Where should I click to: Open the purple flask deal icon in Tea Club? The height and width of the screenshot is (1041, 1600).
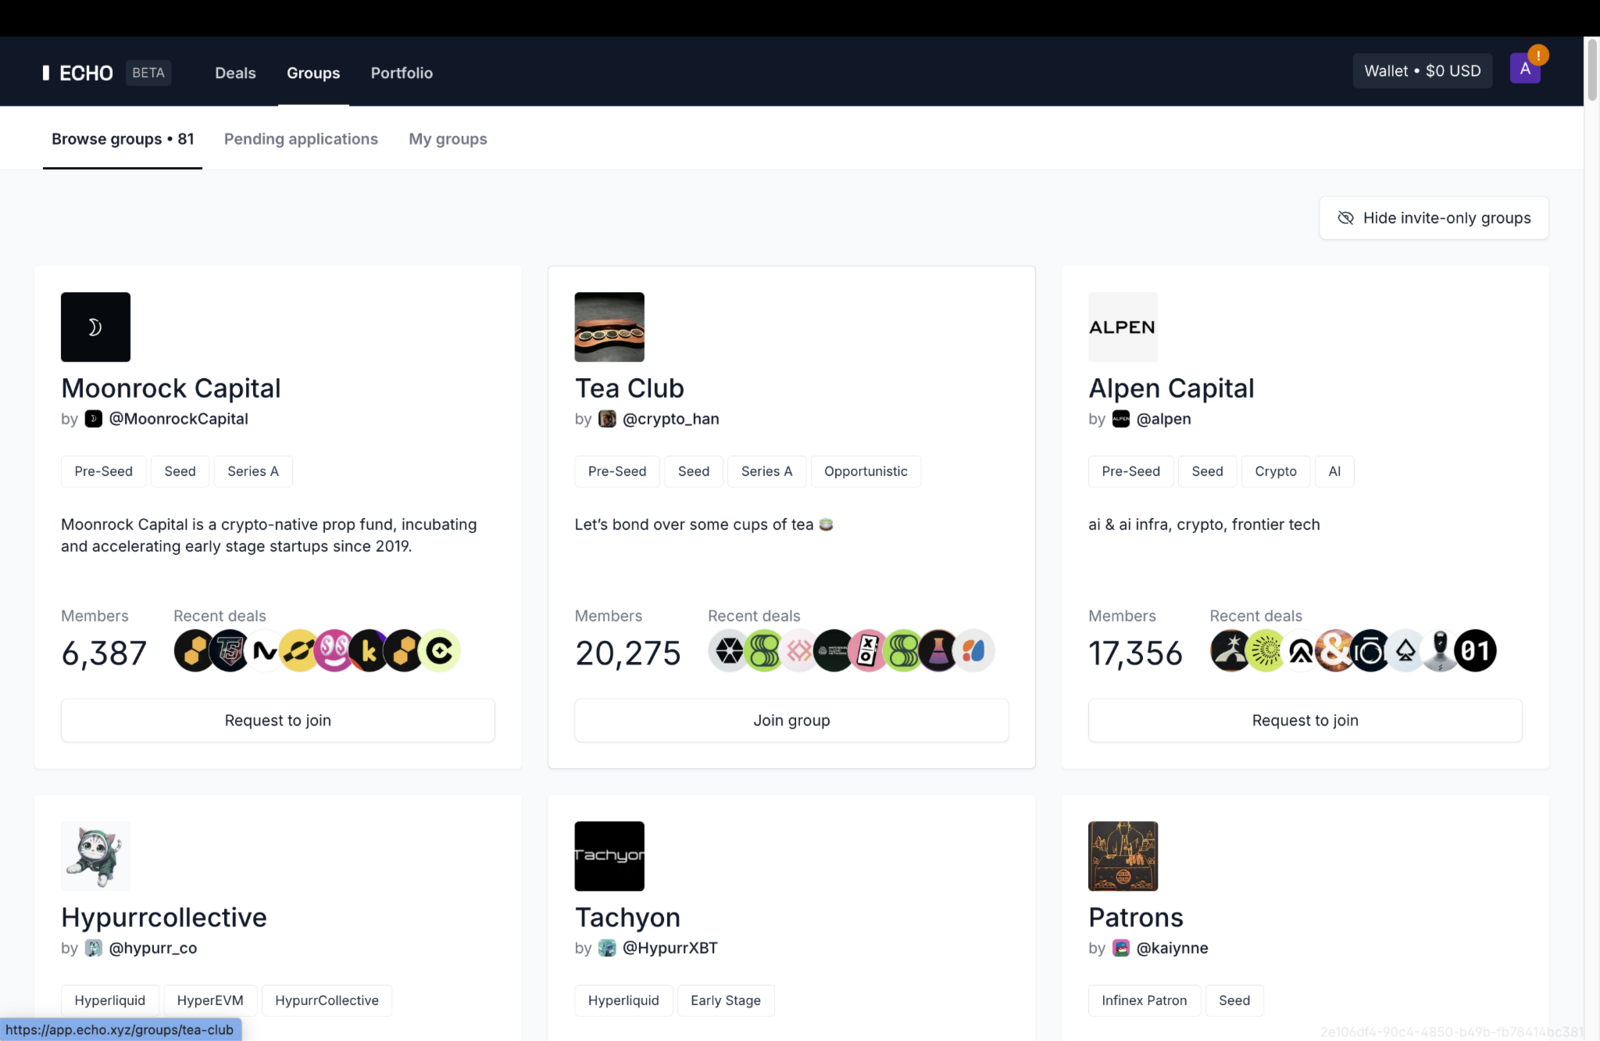[x=938, y=651]
